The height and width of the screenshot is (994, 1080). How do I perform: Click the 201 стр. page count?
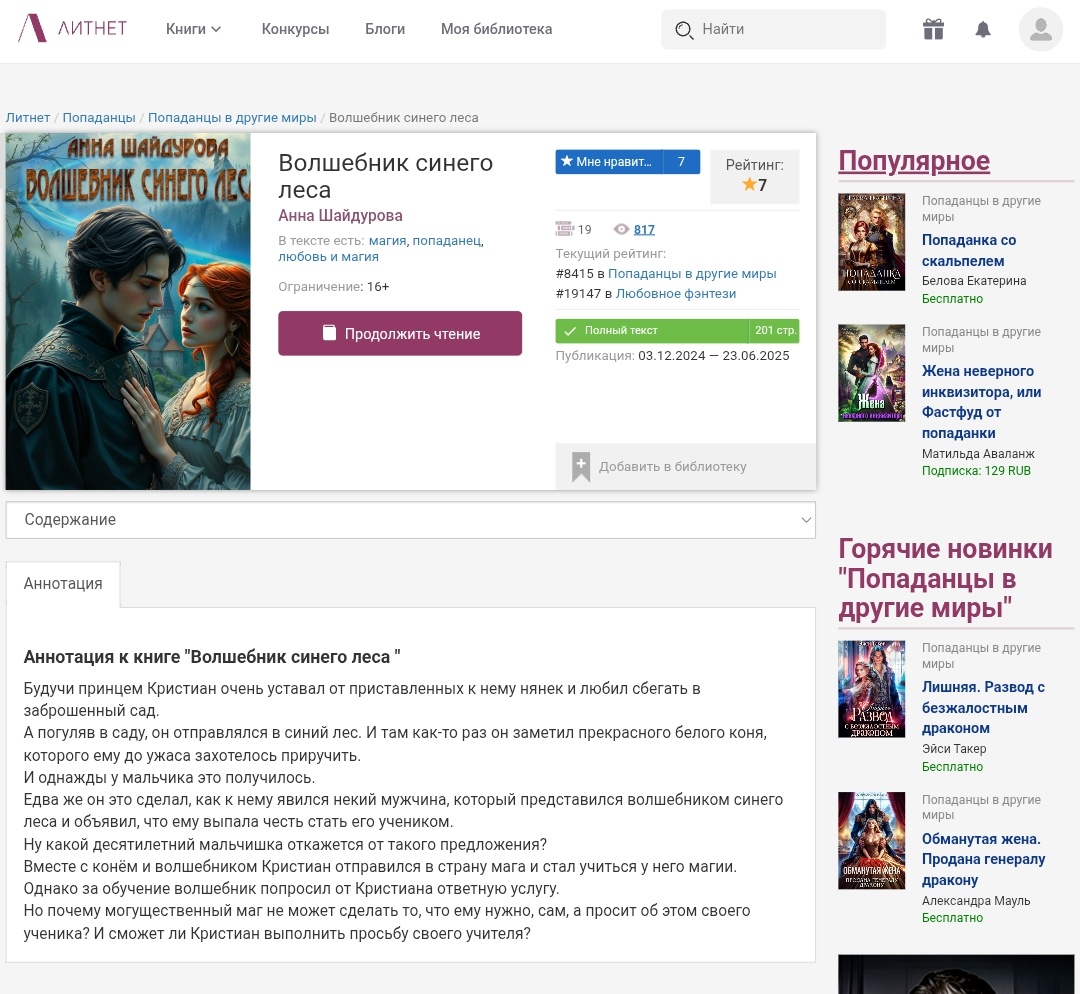click(775, 331)
